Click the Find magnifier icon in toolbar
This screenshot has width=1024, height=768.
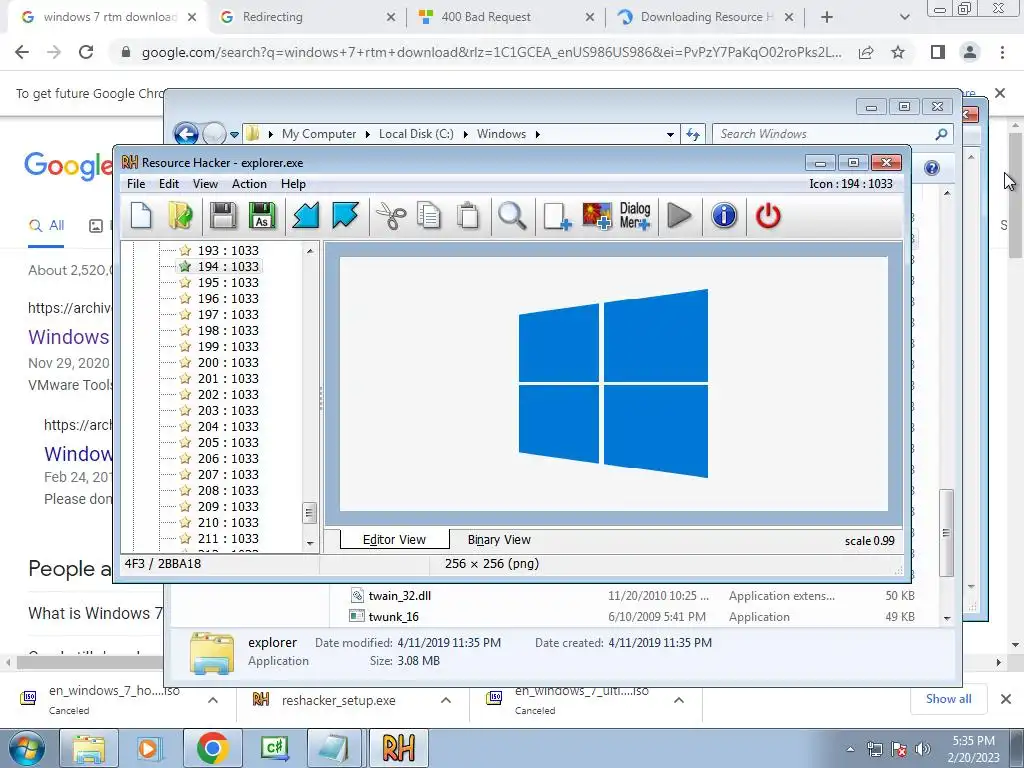[x=512, y=216]
